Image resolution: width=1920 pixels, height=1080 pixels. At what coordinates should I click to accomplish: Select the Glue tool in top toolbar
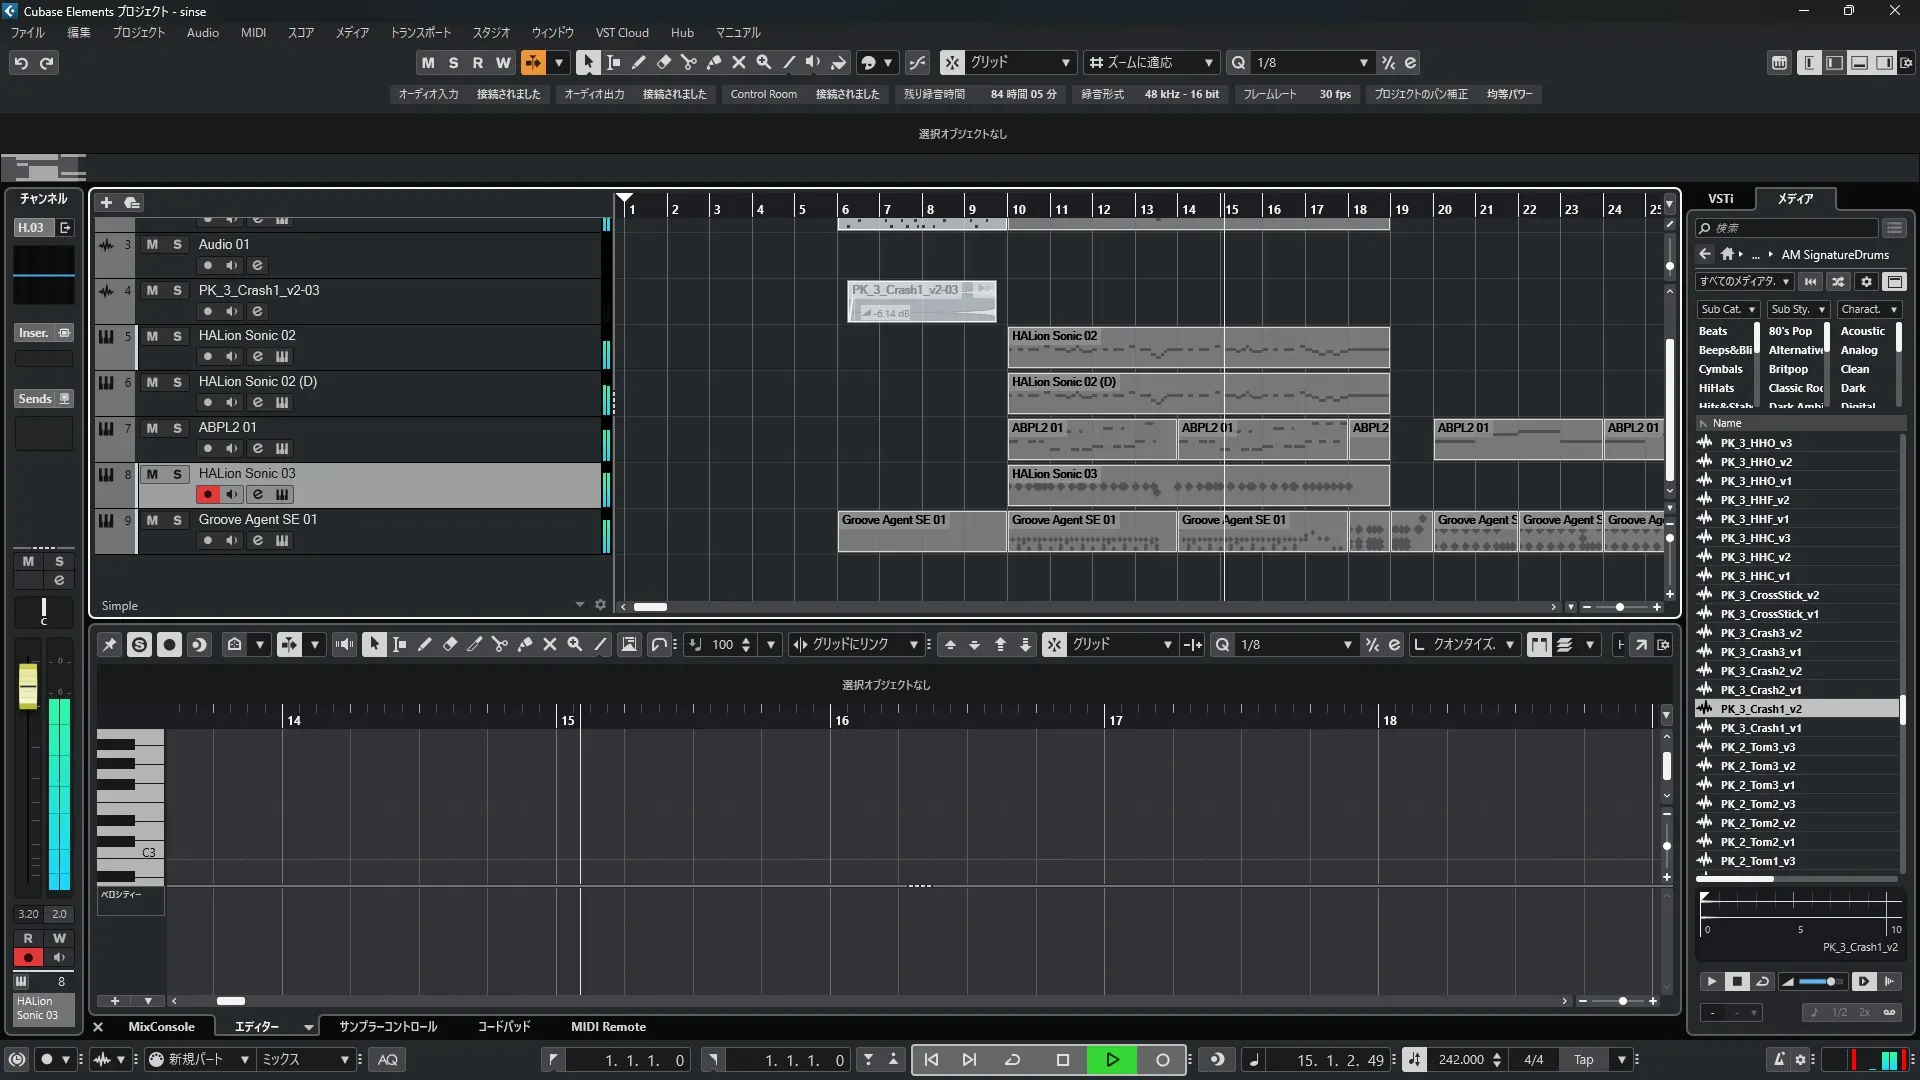pyautogui.click(x=713, y=63)
